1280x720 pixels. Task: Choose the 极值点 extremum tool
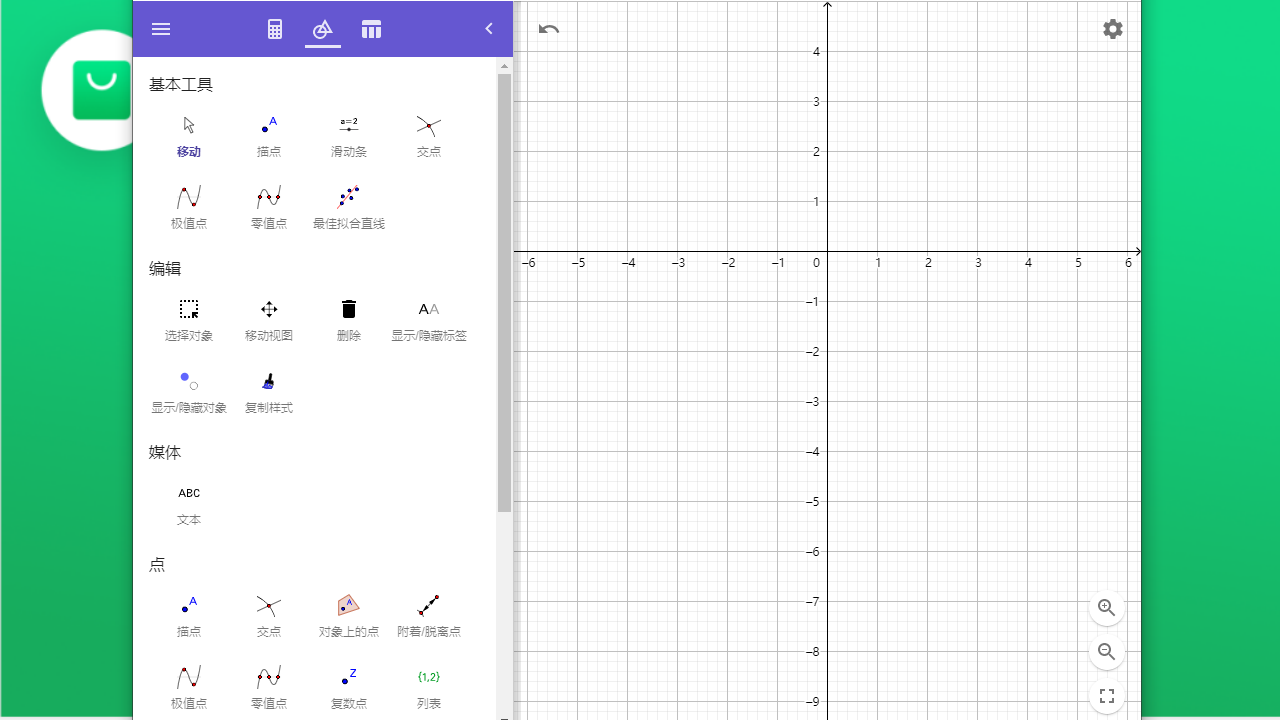(189, 205)
